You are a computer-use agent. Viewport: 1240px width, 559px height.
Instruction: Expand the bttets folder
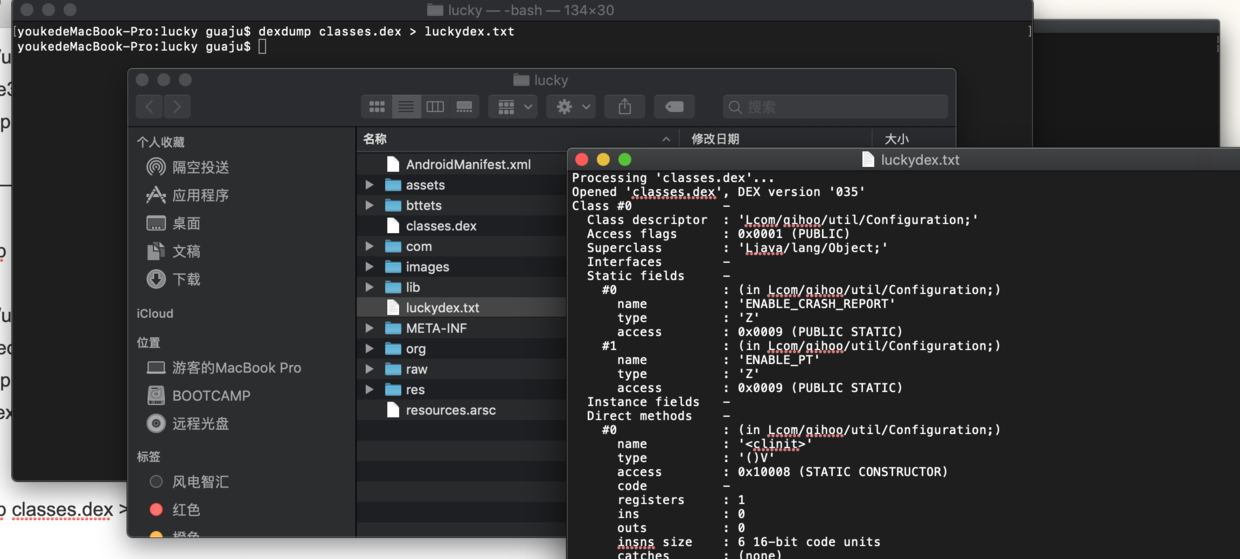click(x=370, y=205)
